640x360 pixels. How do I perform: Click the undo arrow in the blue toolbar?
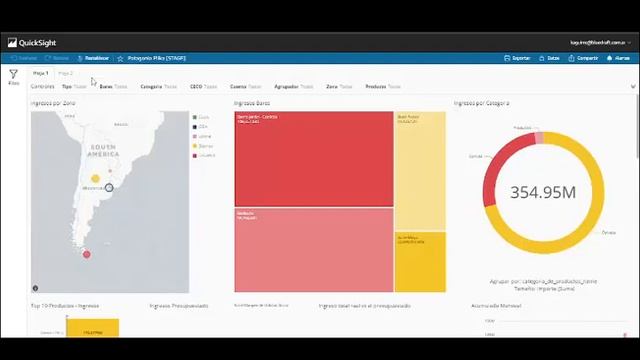pos(13,58)
